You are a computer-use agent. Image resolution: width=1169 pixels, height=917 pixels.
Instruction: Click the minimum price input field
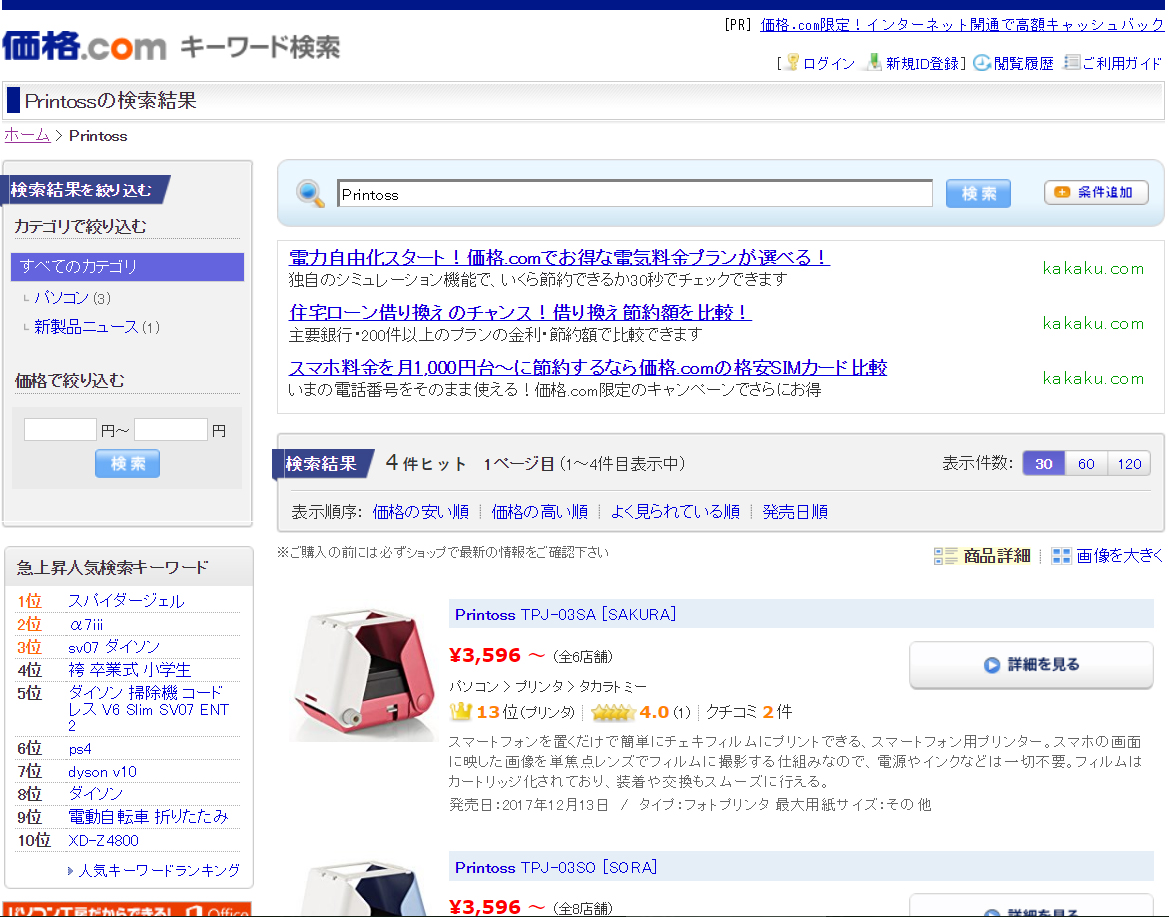60,429
